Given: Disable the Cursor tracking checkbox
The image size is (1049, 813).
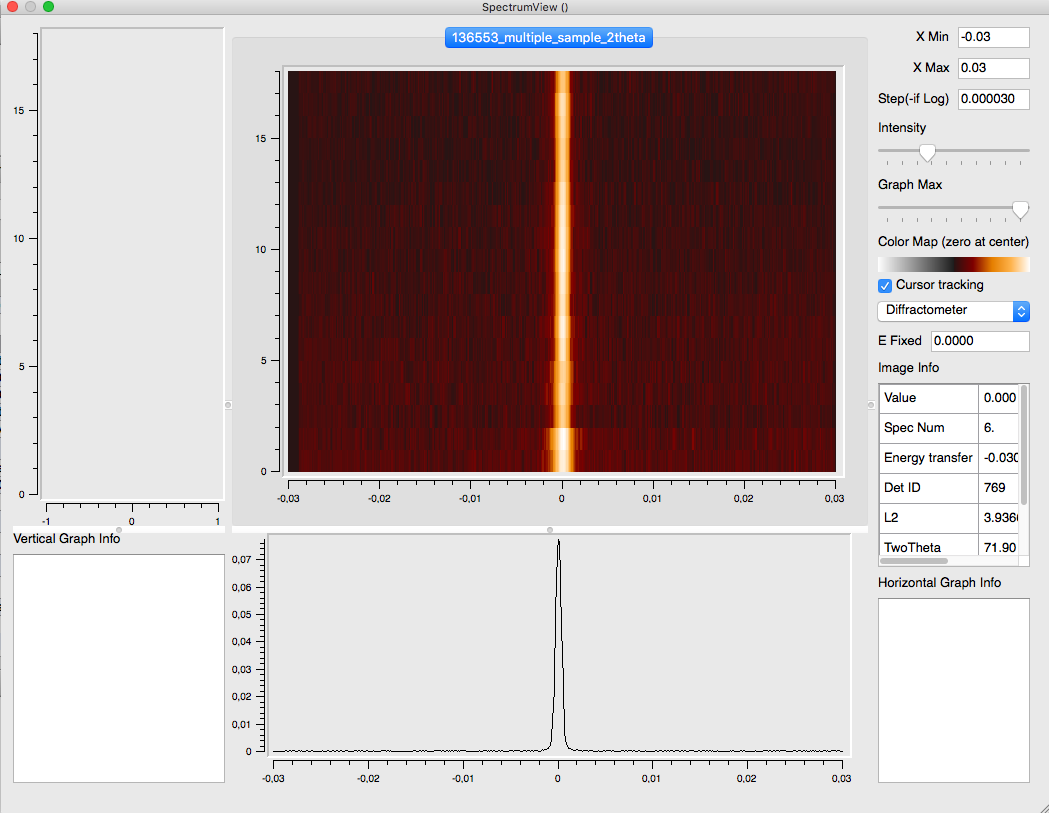Looking at the screenshot, I should [884, 285].
